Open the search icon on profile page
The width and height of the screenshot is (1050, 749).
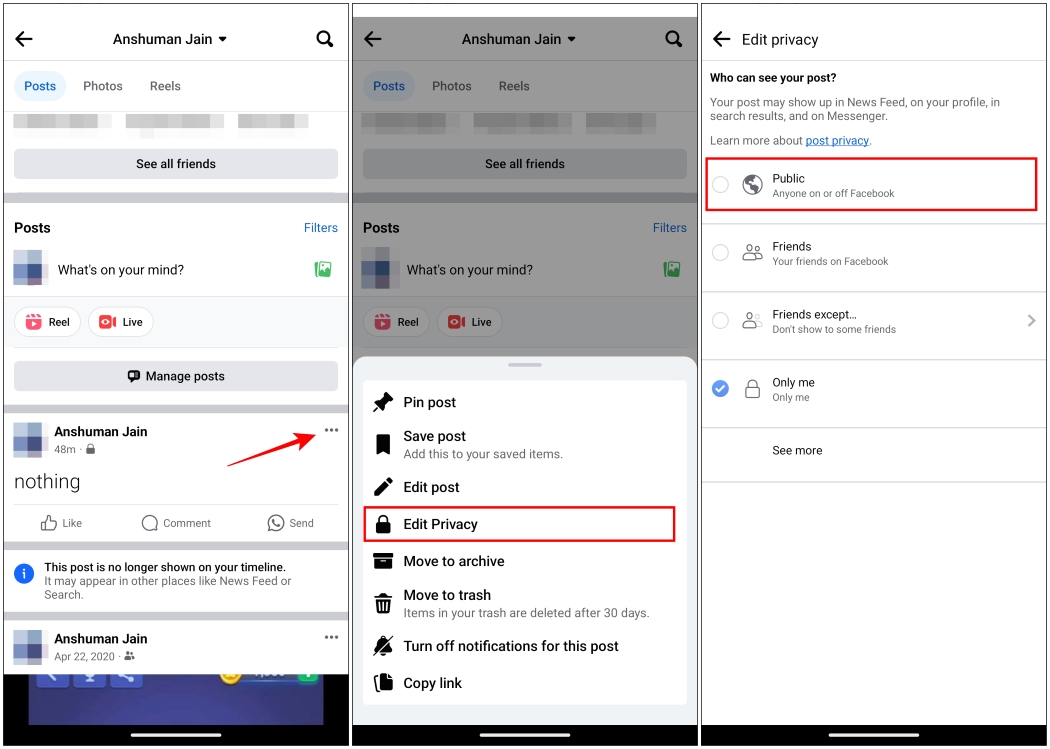pyautogui.click(x=324, y=38)
